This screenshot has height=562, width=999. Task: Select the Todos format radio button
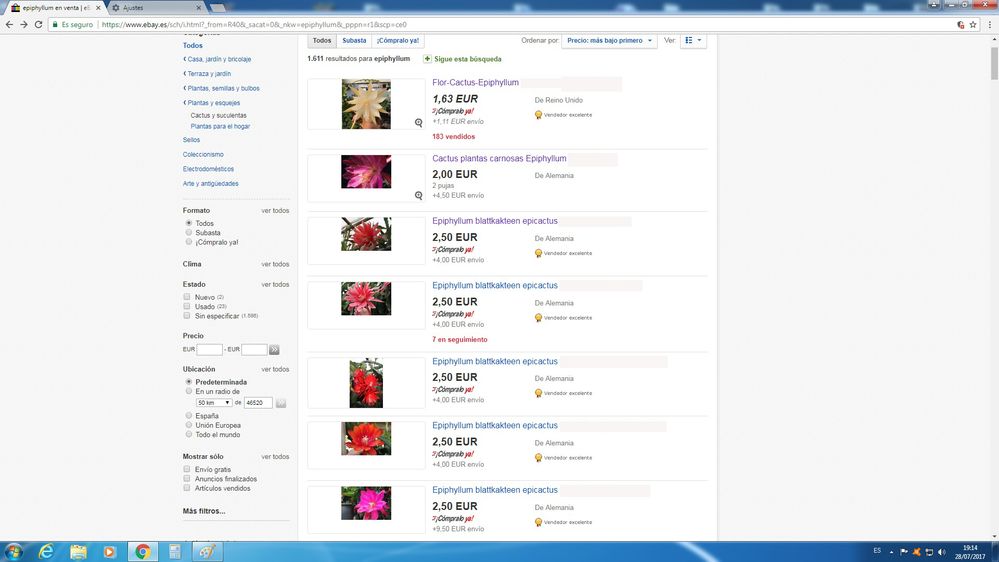(x=189, y=223)
